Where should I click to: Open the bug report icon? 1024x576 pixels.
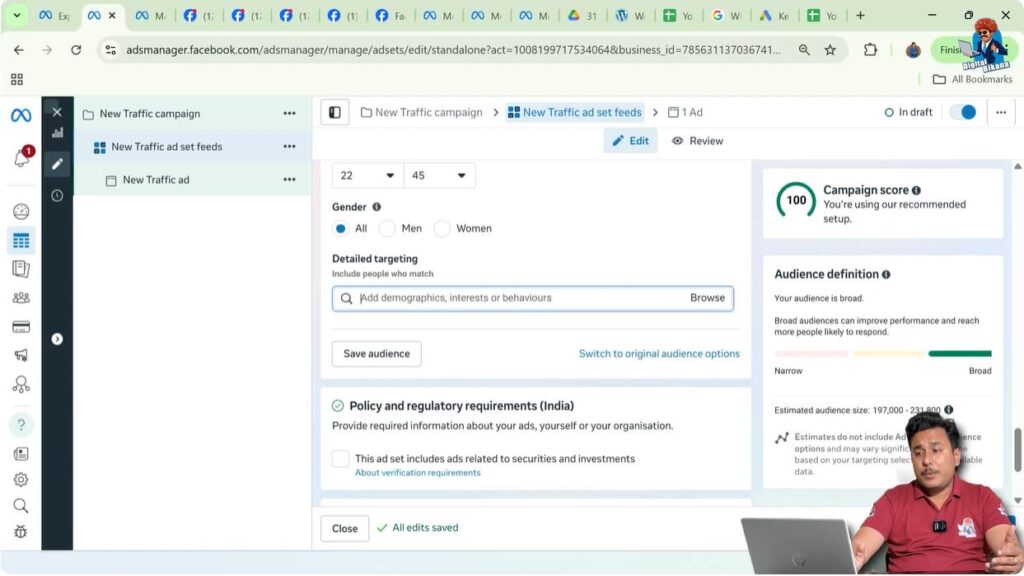(21, 532)
